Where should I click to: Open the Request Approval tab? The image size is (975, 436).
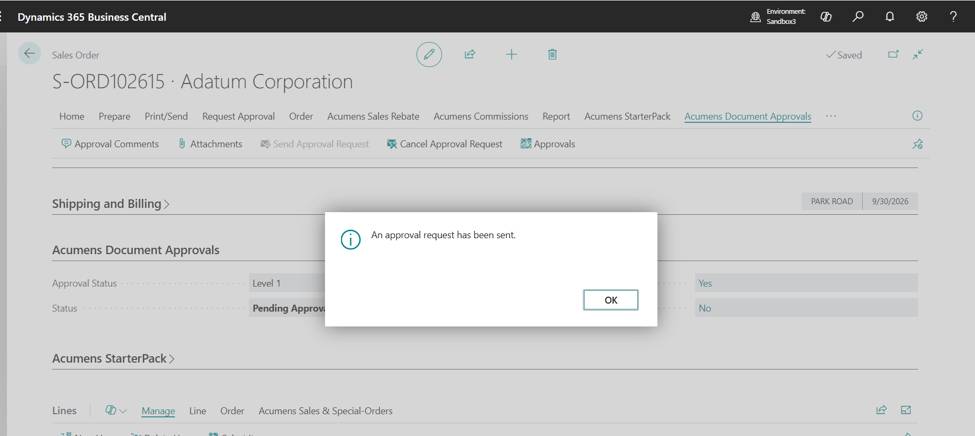click(238, 116)
